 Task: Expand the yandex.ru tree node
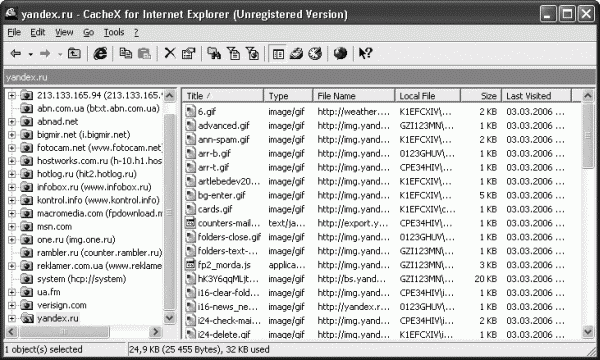click(x=12, y=318)
